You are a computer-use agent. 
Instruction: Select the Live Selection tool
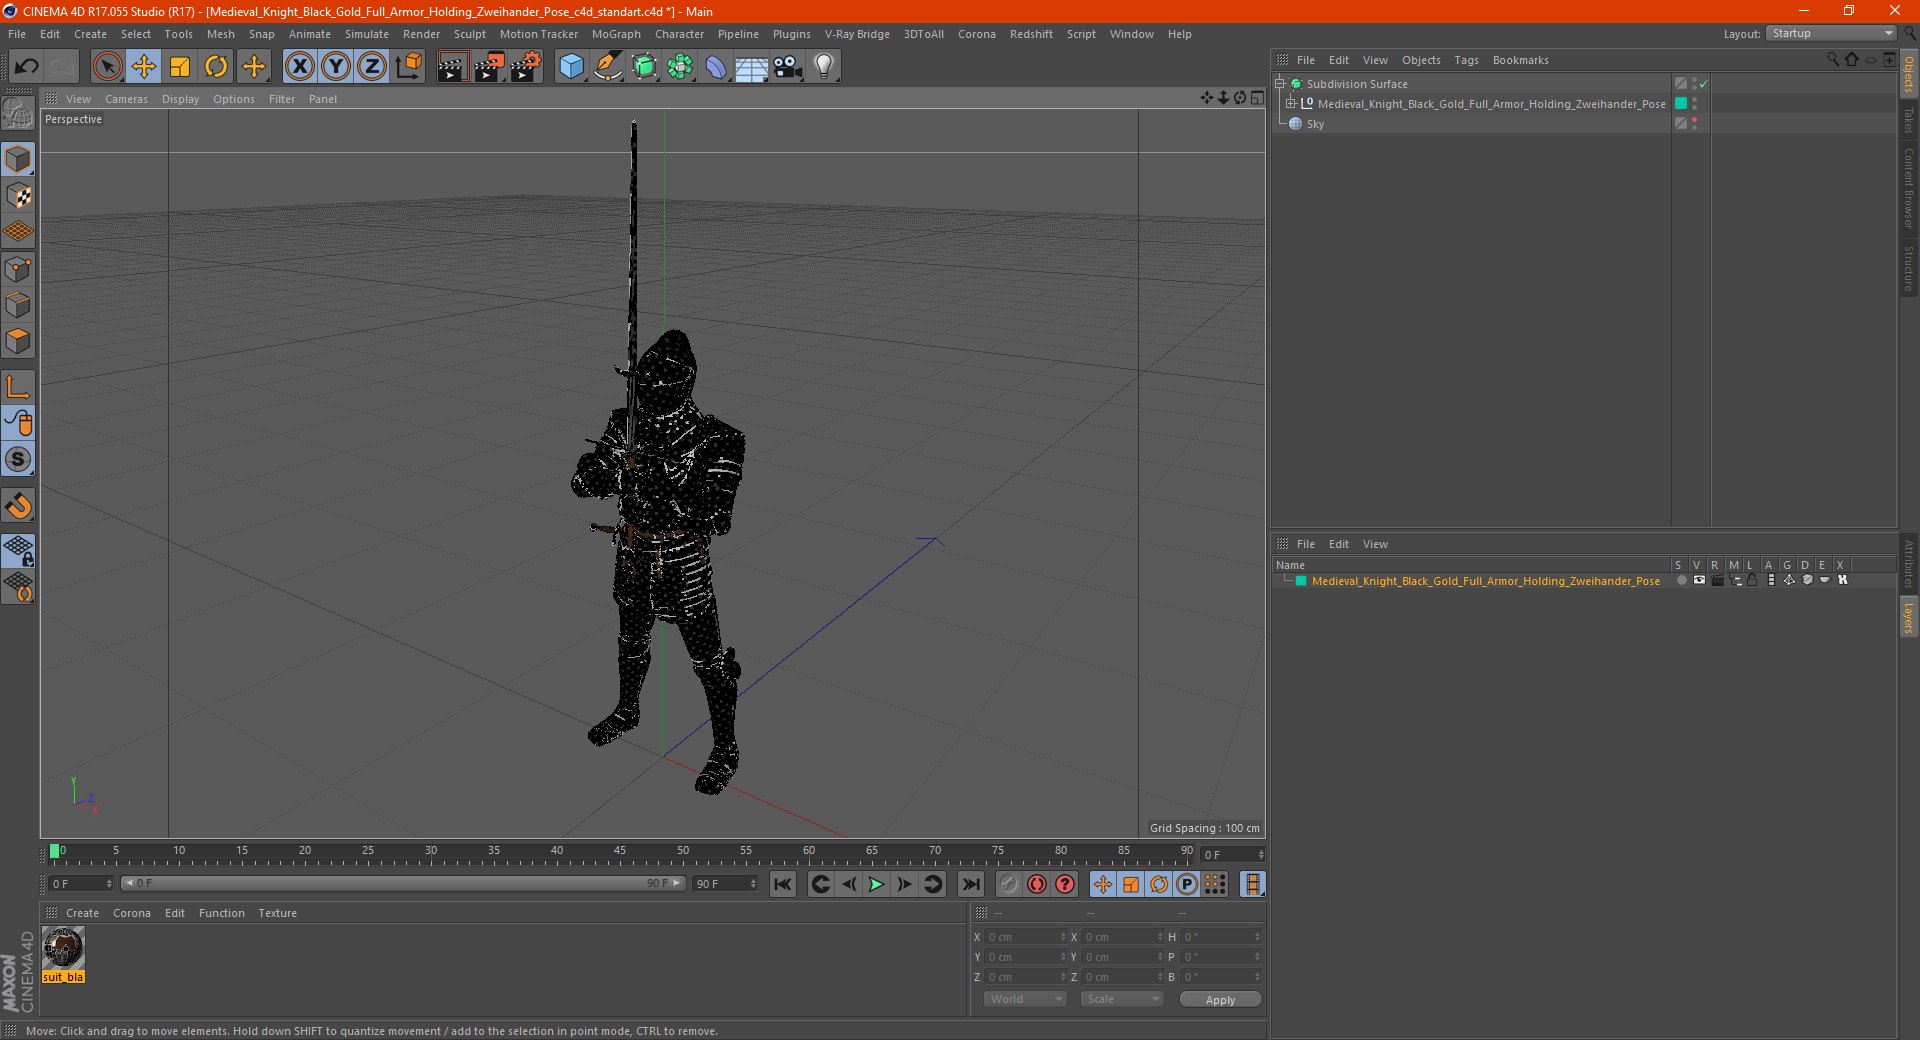[x=107, y=67]
